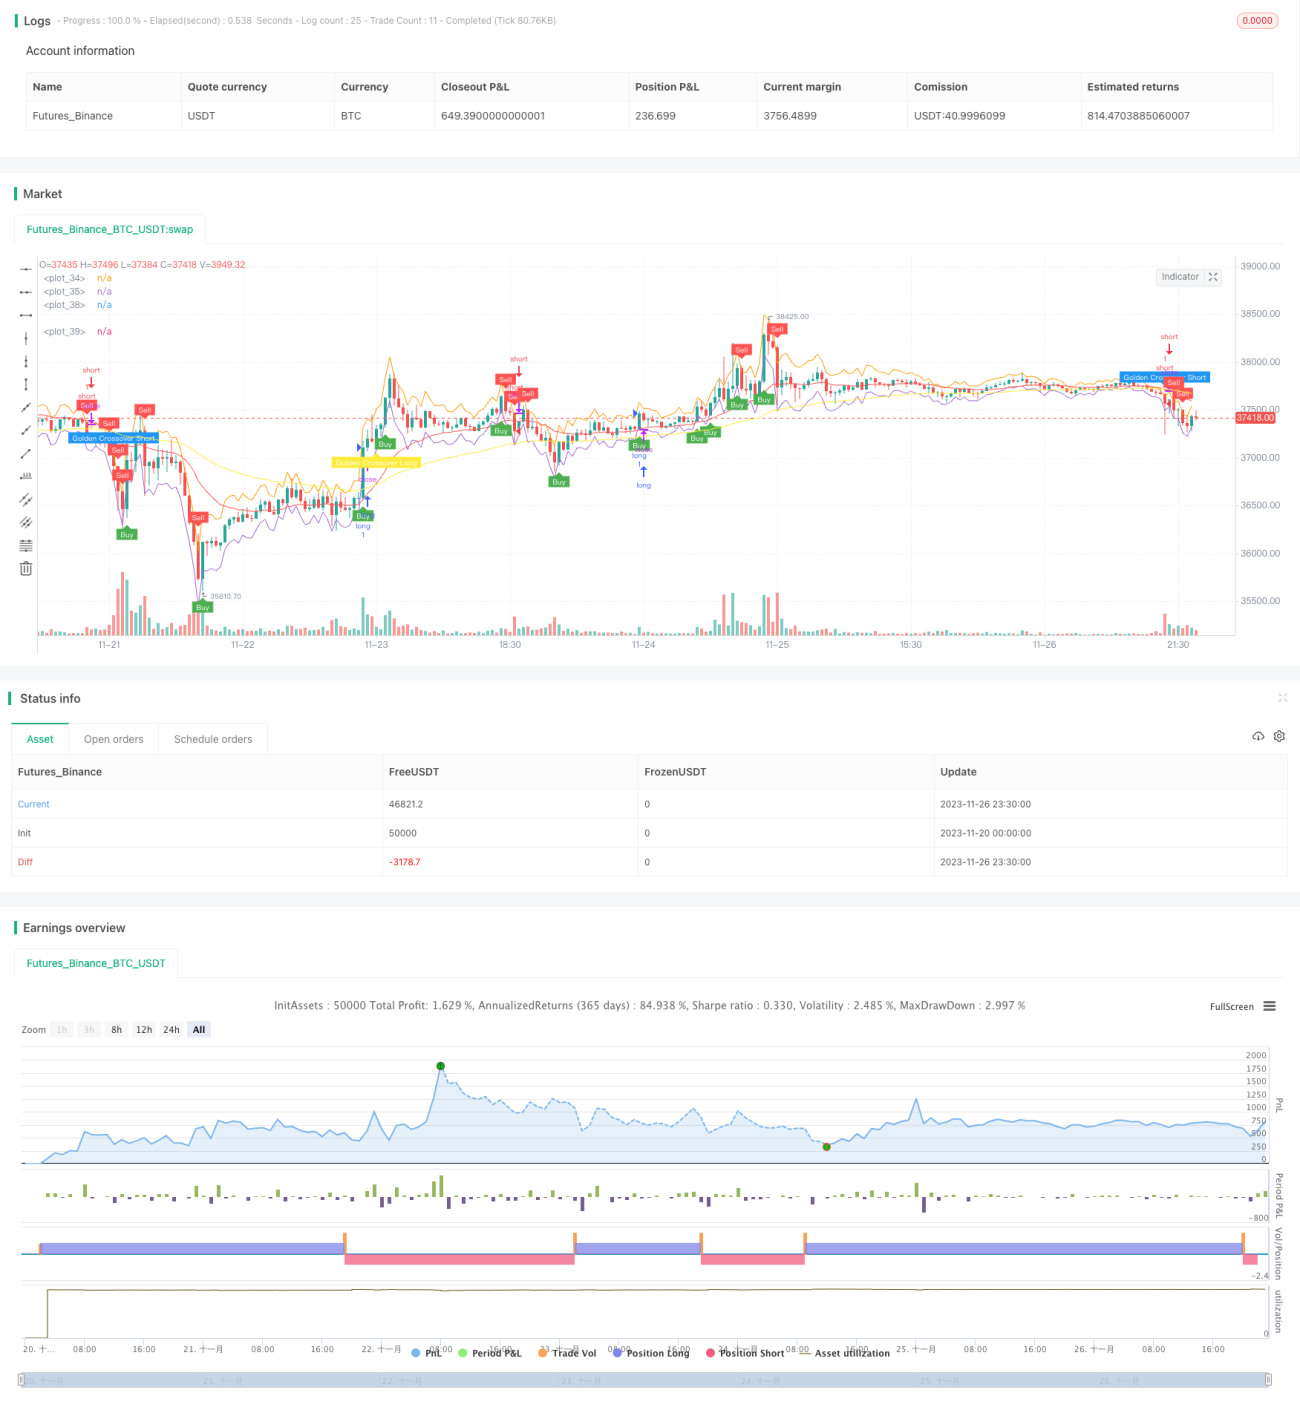Open the earnings chart hamburger export menu
Image resolution: width=1300 pixels, height=1410 pixels.
[1269, 1006]
